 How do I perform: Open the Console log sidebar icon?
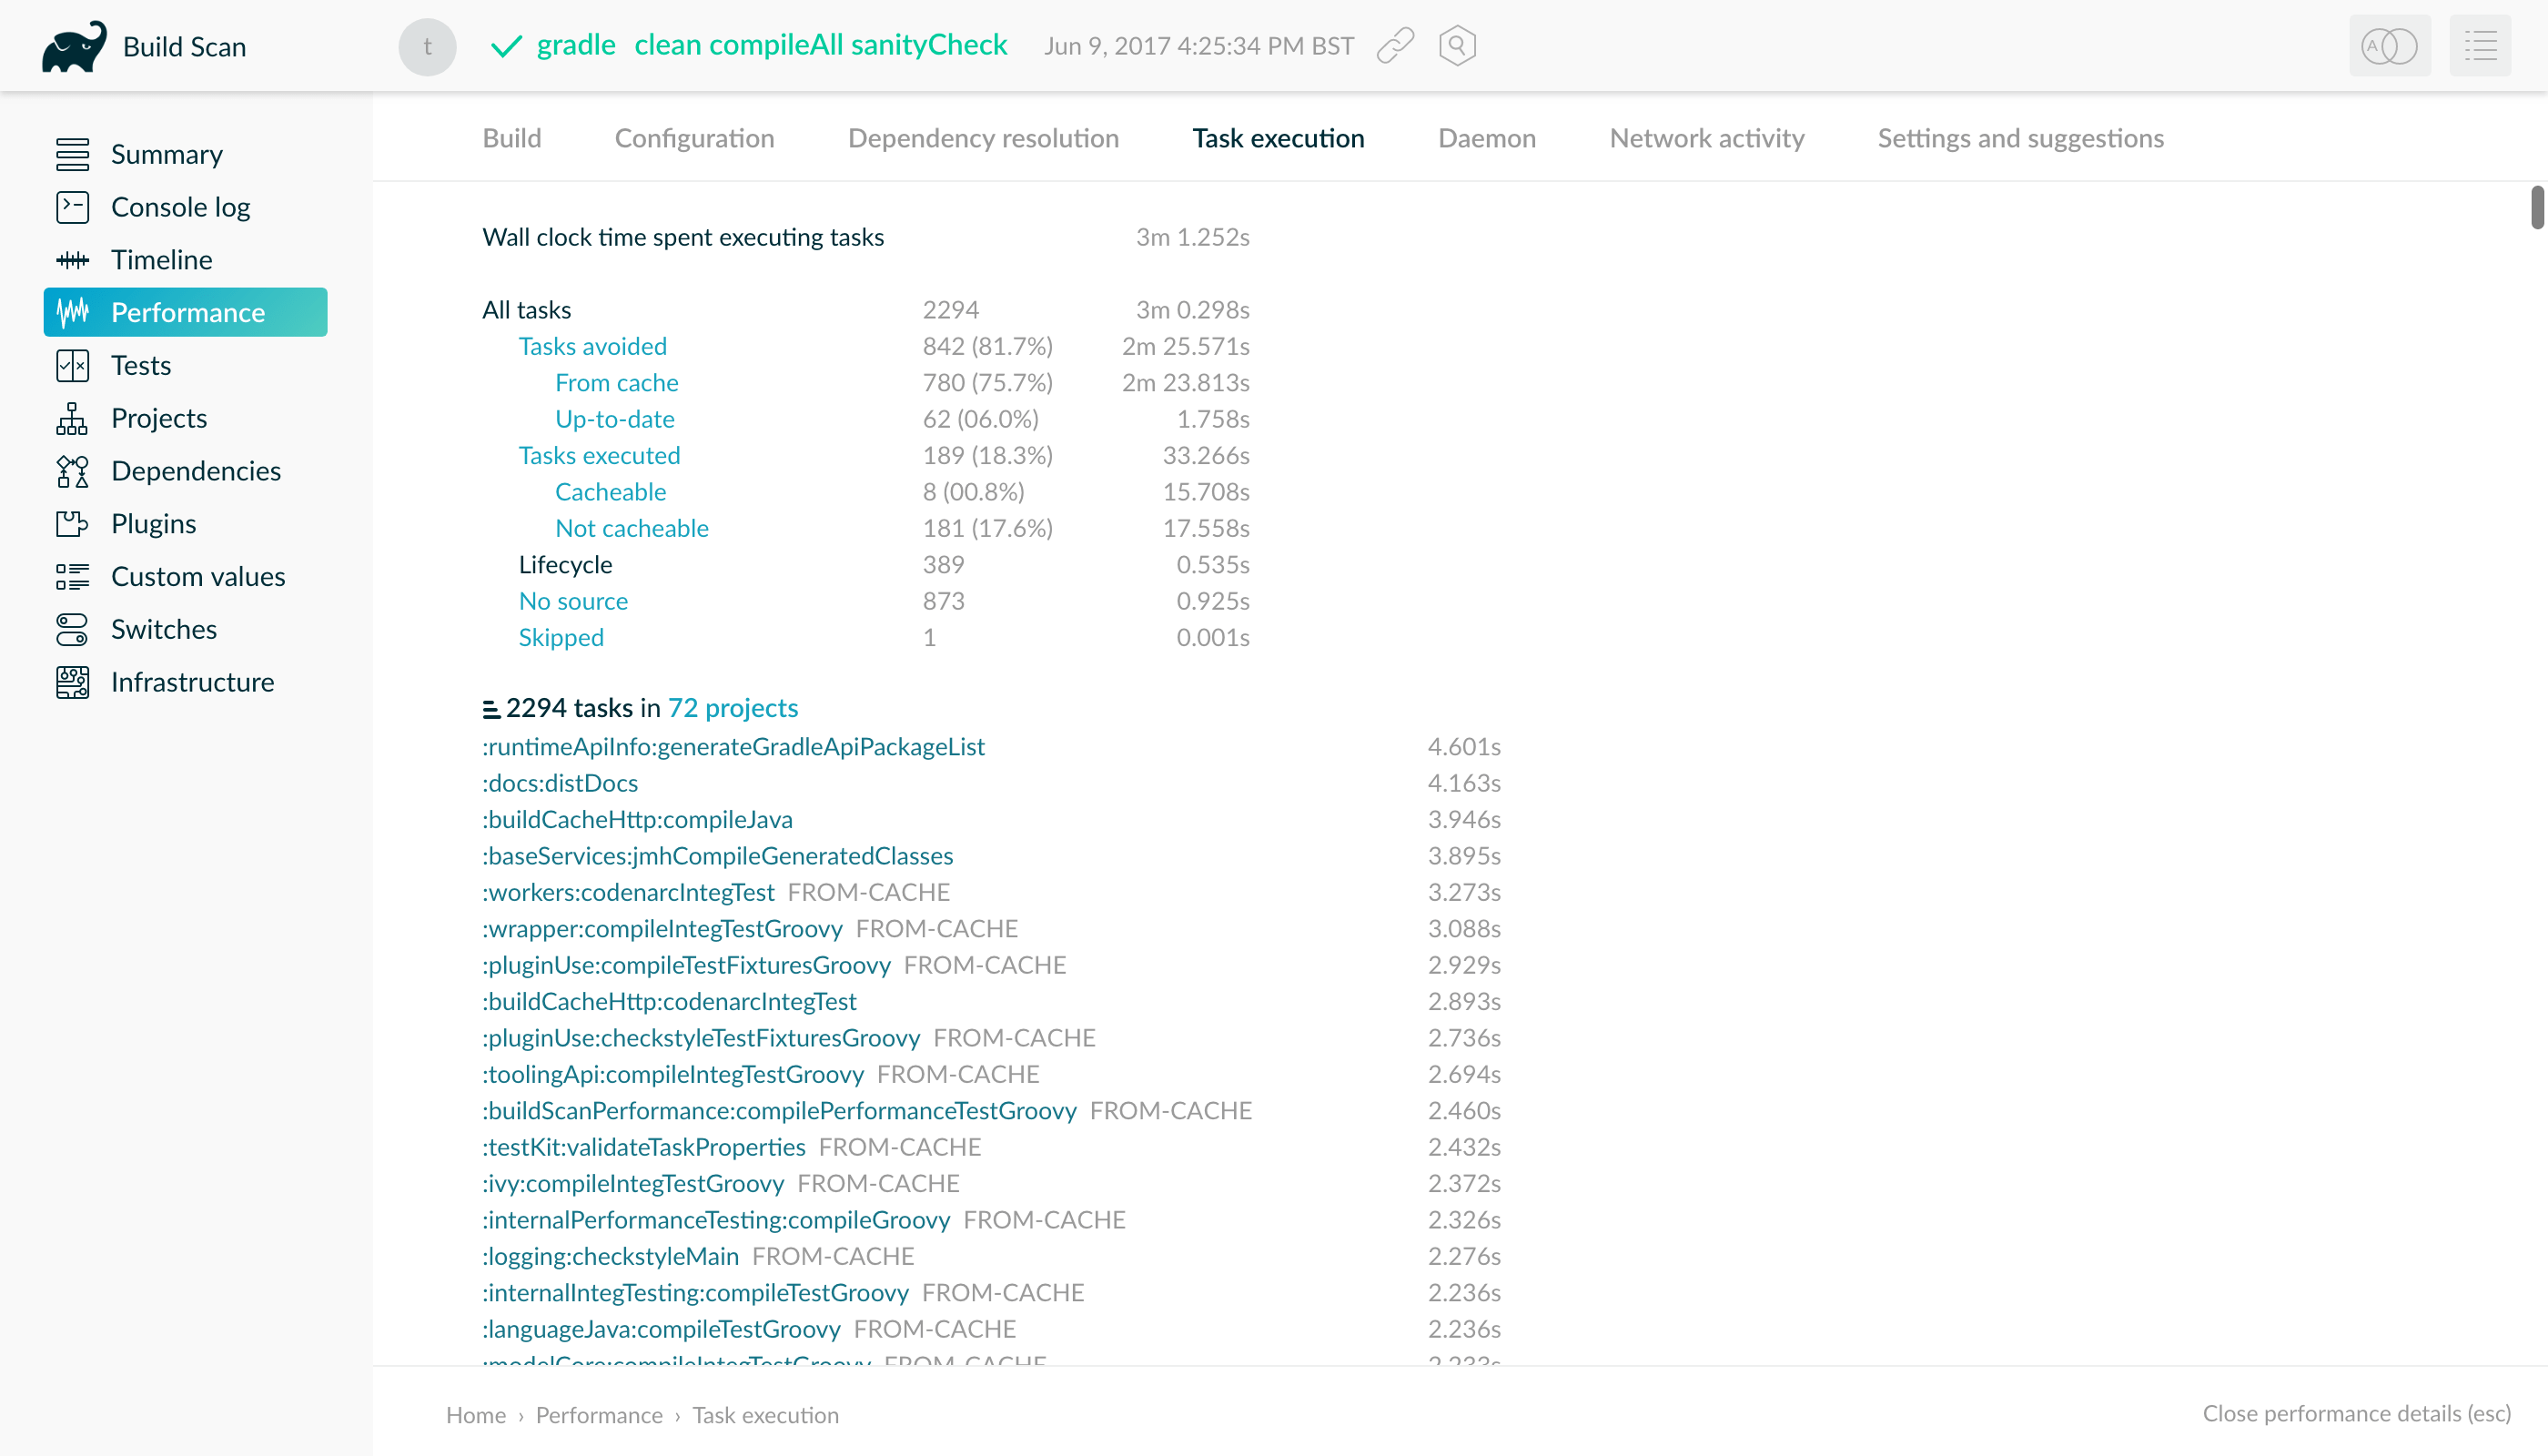point(72,207)
